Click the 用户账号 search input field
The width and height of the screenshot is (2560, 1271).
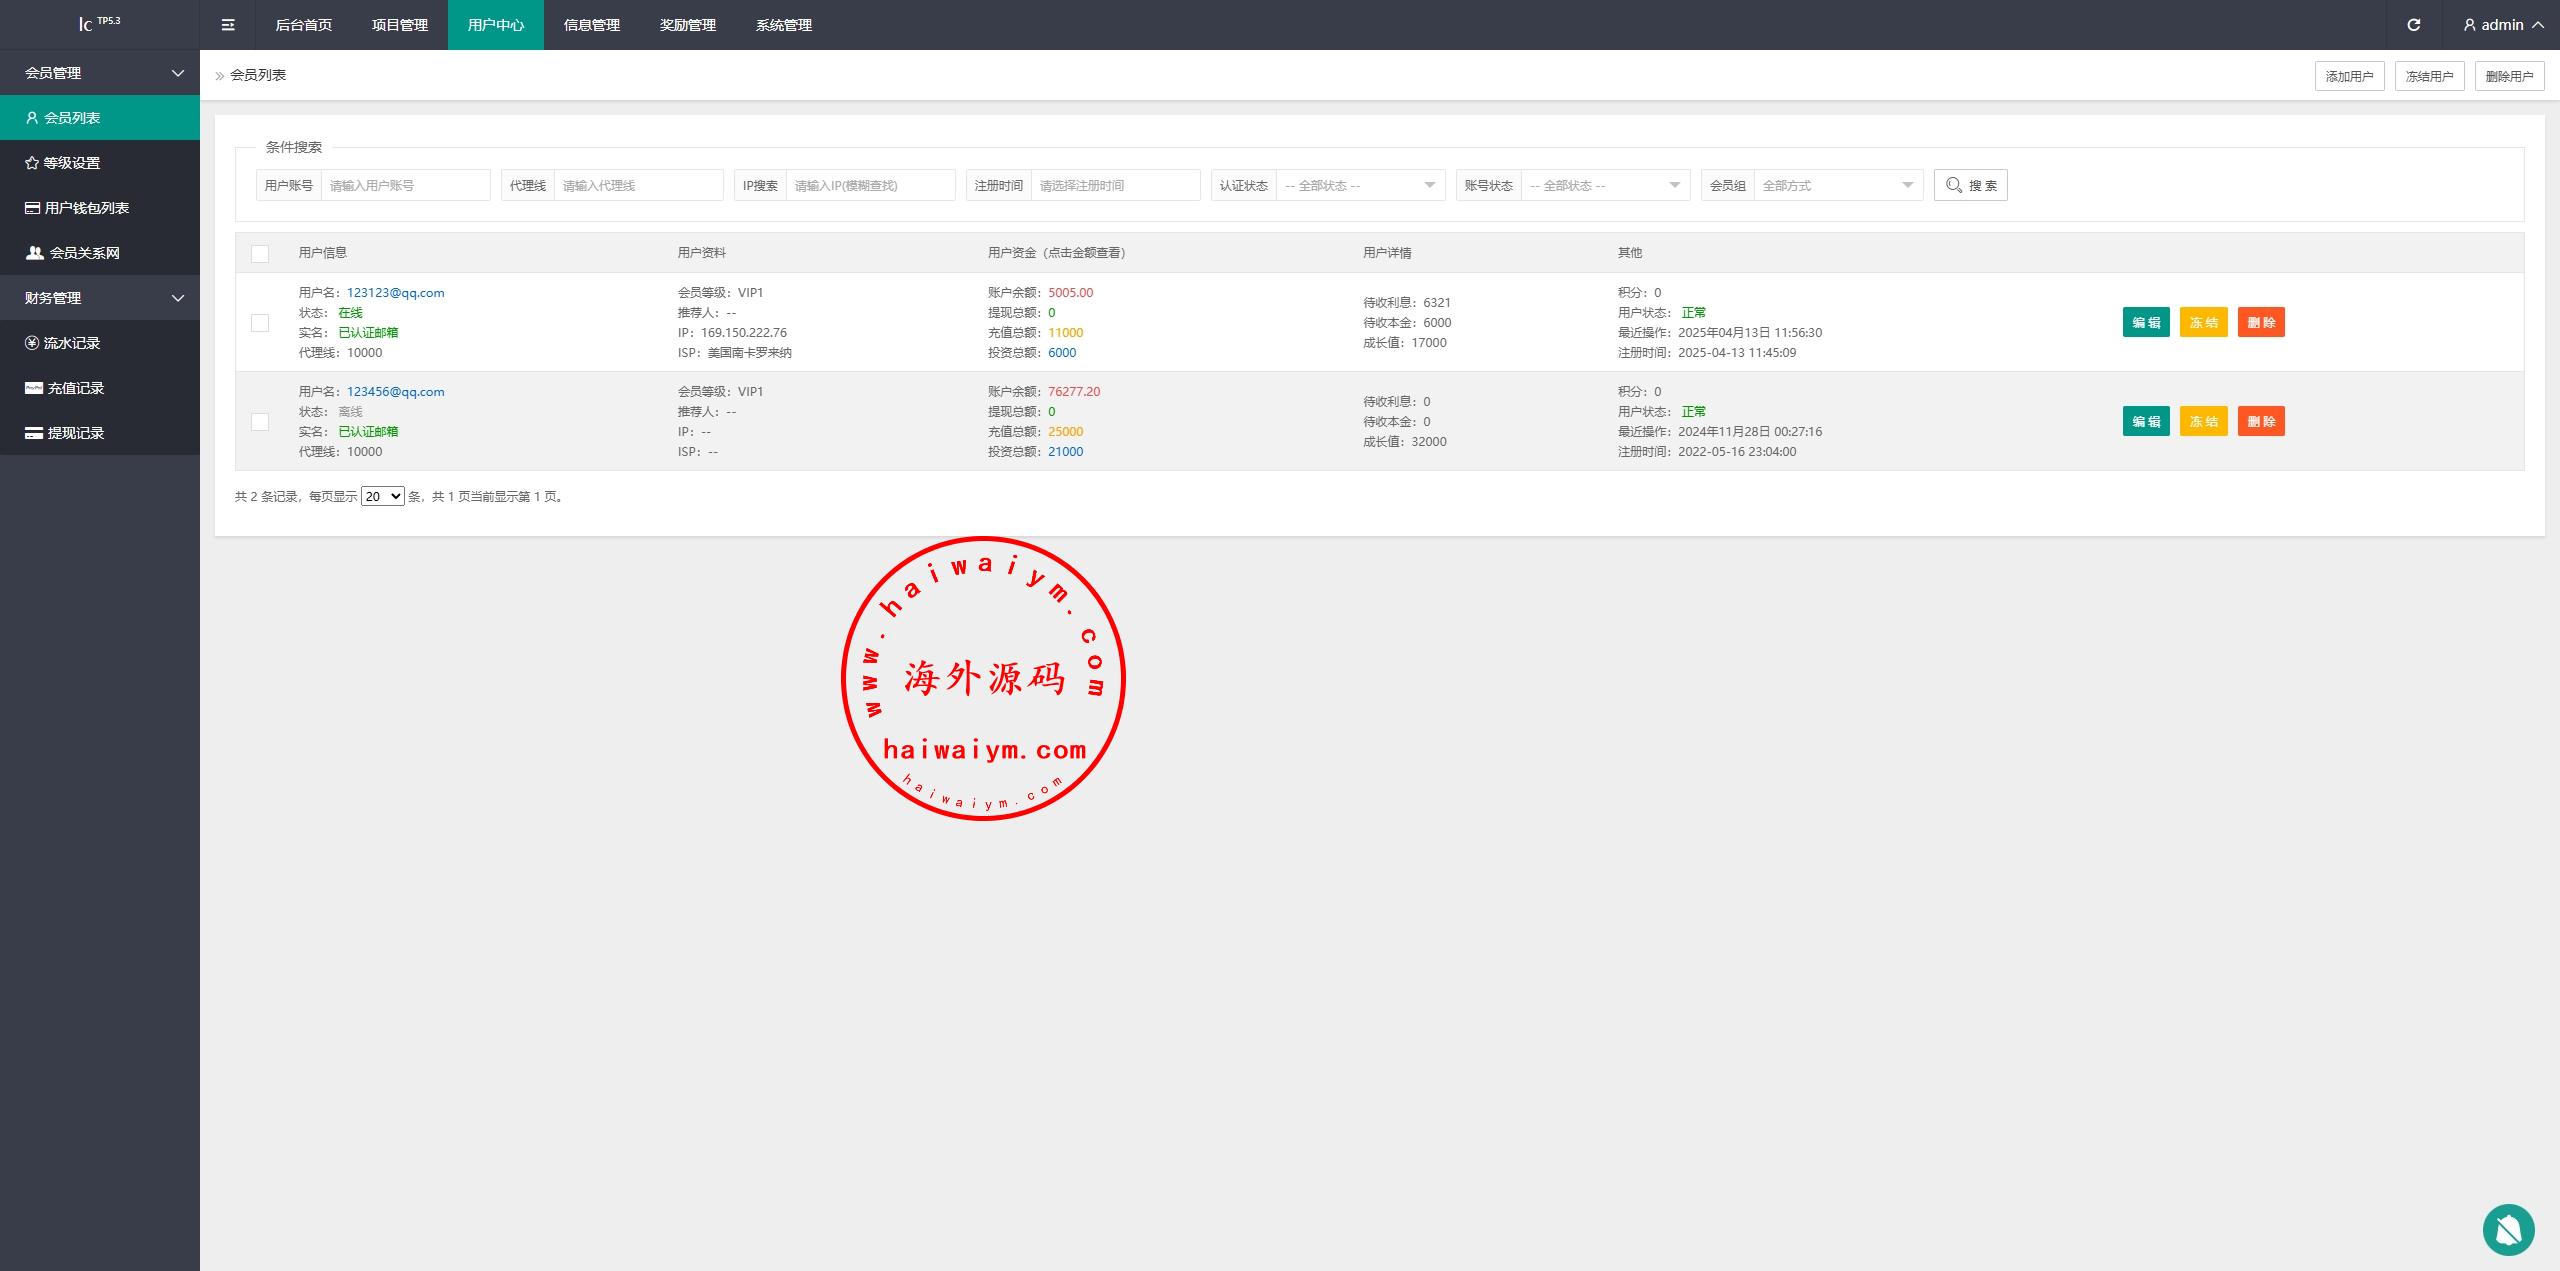pos(405,185)
